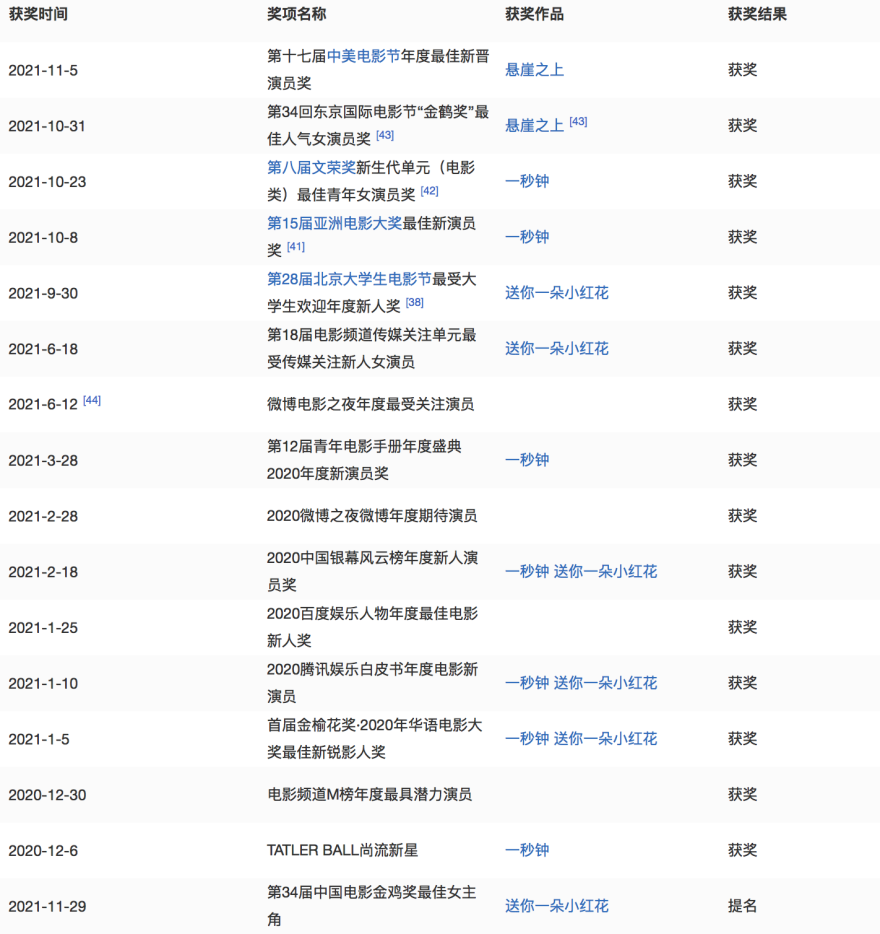Select the date 2021-6-12
This screenshot has width=880, height=934.
[43, 404]
